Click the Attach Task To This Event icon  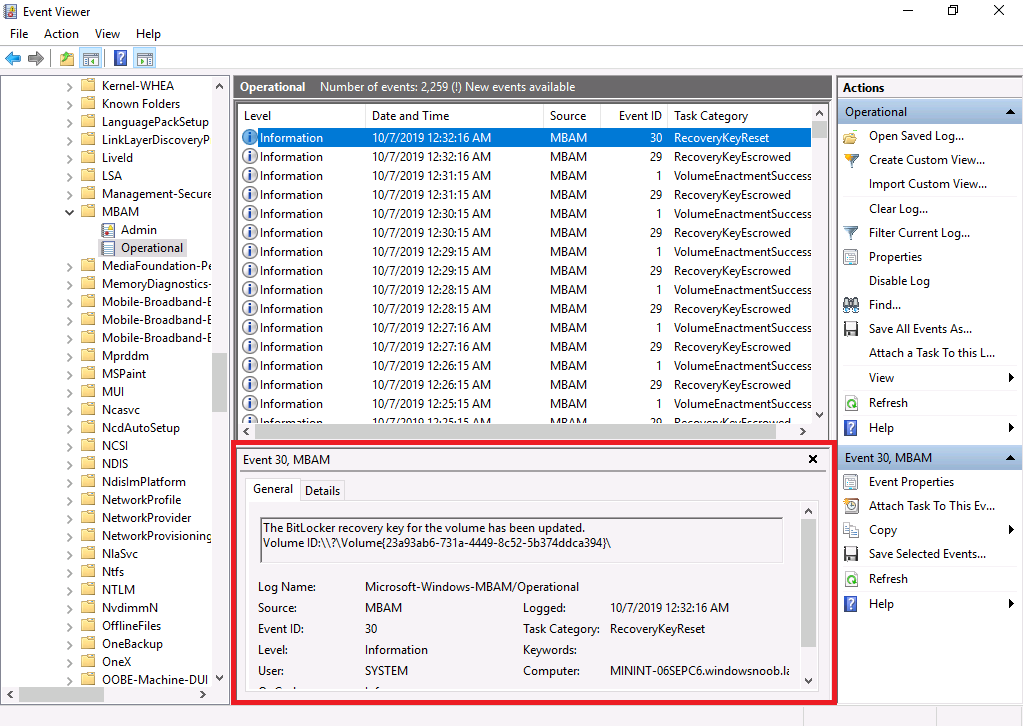point(851,506)
